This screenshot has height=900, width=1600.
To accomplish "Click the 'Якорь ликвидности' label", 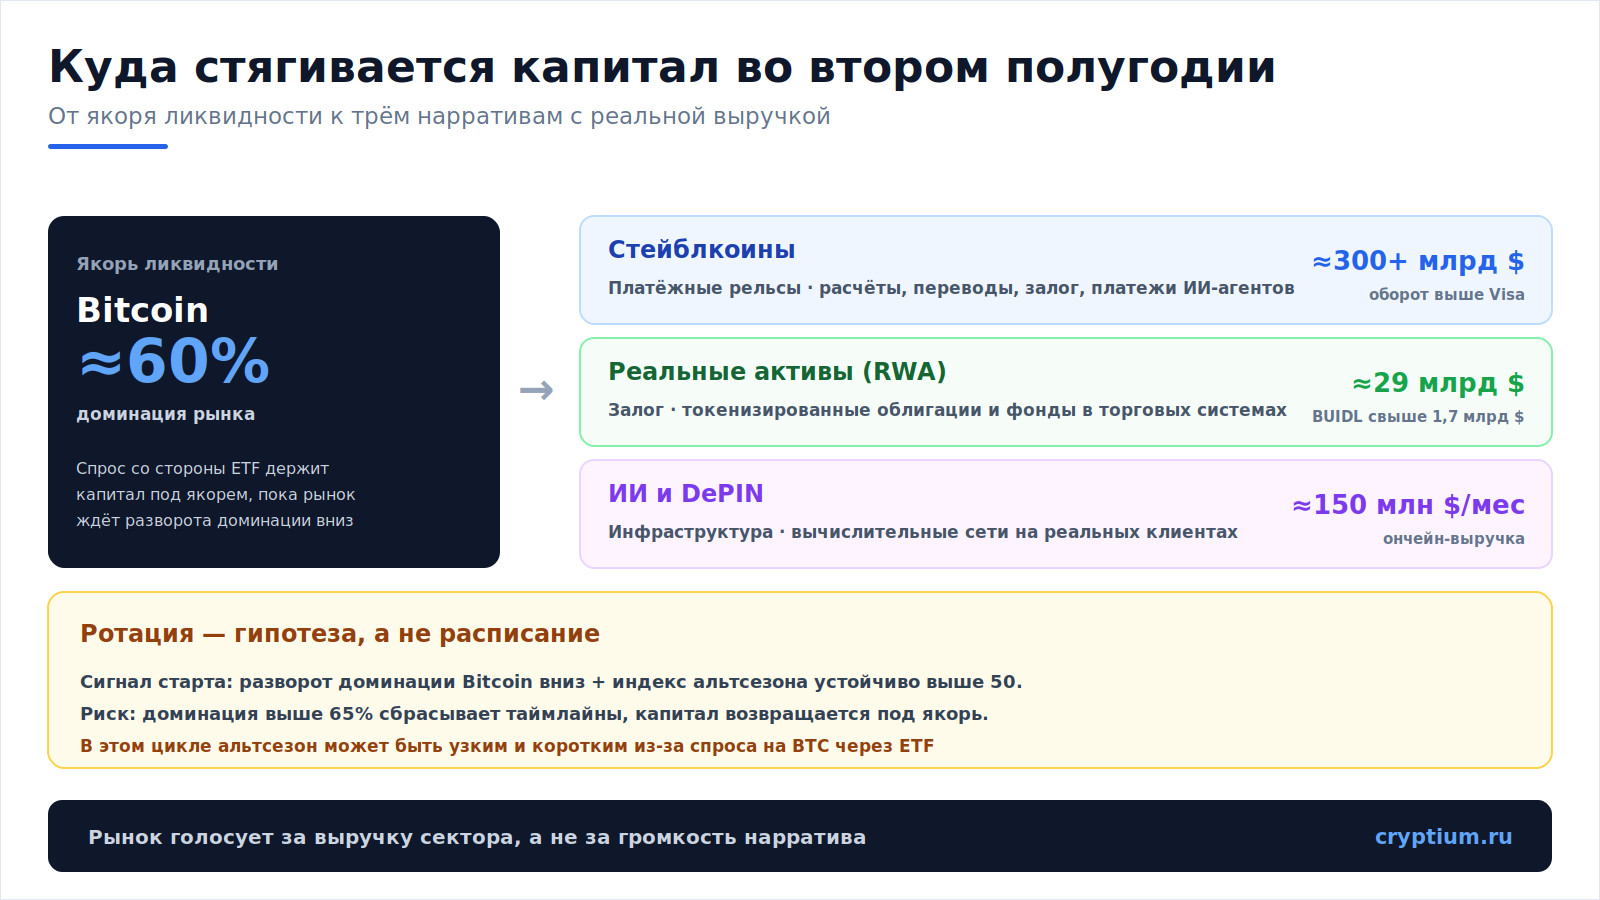I will 177,264.
